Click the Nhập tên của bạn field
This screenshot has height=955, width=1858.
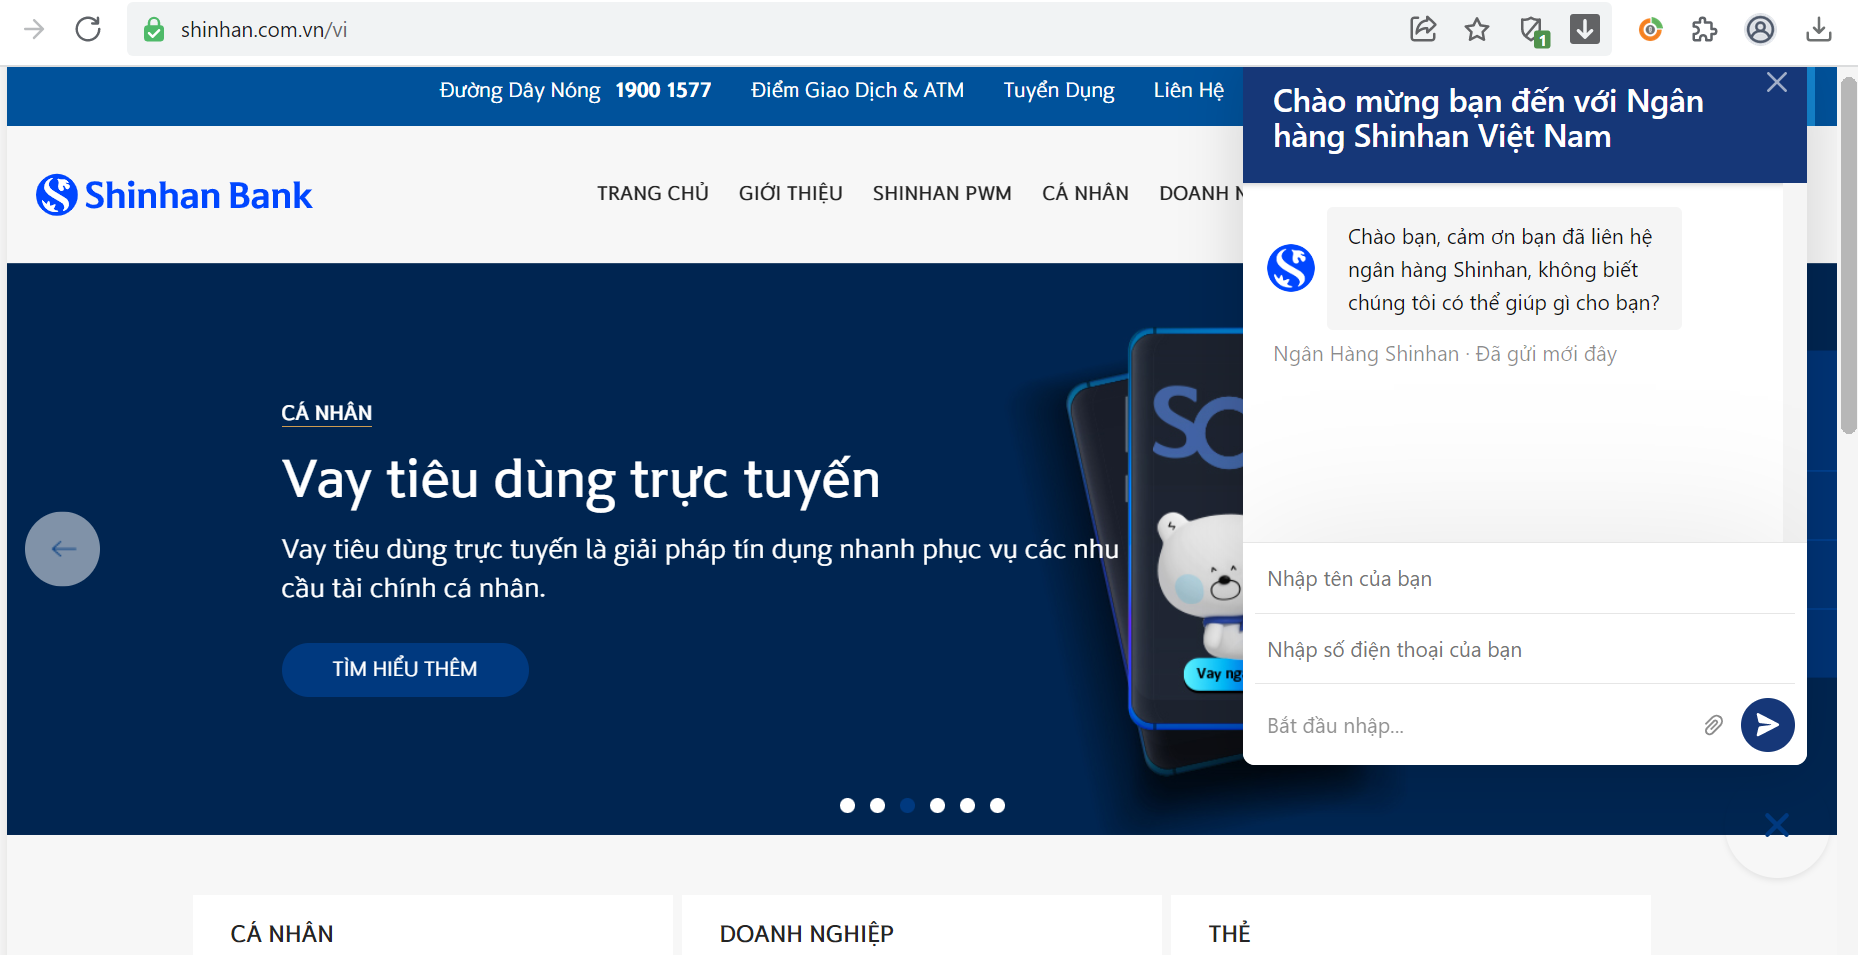1524,579
